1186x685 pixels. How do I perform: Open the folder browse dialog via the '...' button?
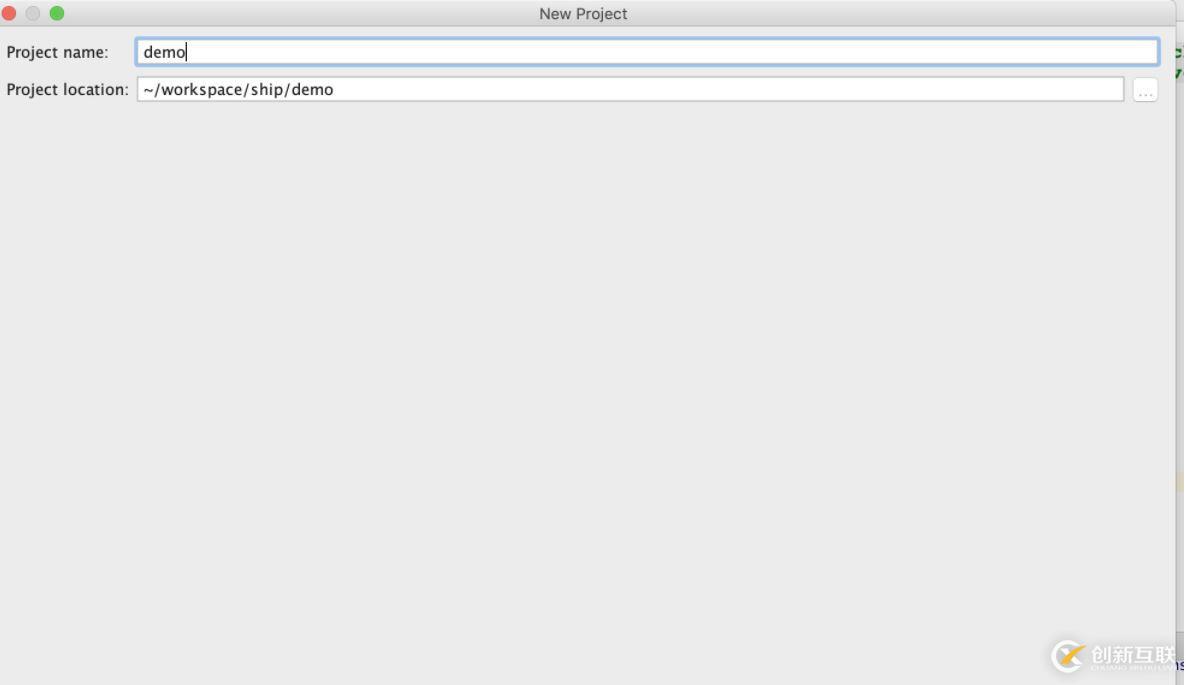[1146, 89]
